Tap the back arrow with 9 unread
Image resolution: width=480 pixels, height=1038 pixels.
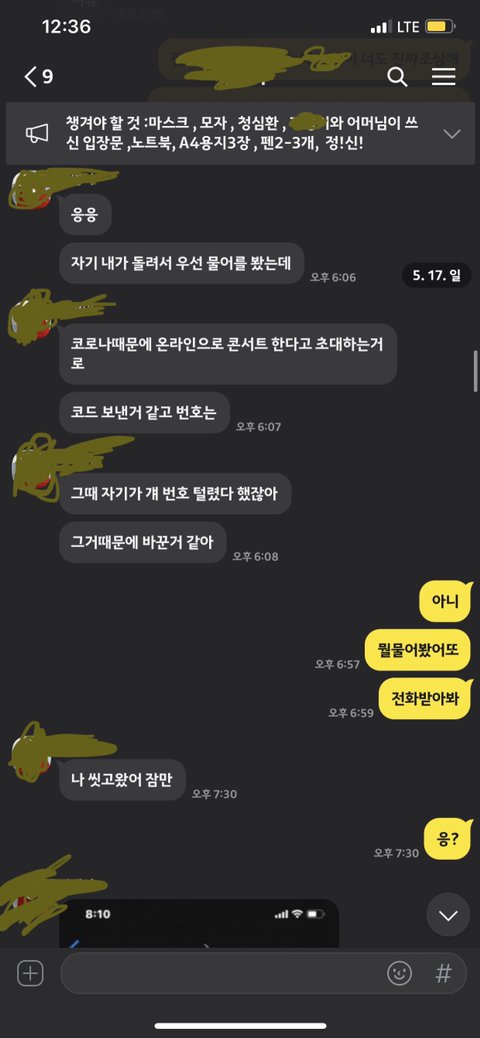38,77
